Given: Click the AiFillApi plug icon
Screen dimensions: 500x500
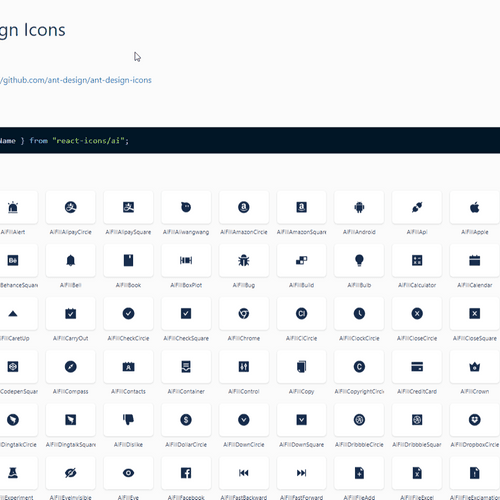Looking at the screenshot, I should pyautogui.click(x=417, y=207).
